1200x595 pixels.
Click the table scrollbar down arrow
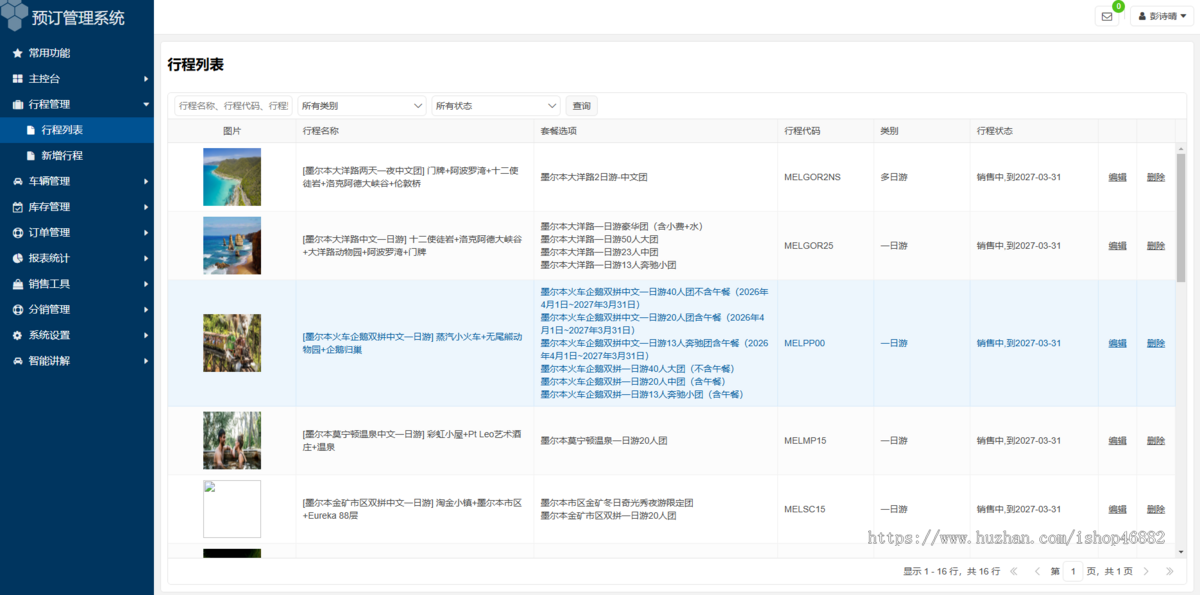coord(1181,551)
